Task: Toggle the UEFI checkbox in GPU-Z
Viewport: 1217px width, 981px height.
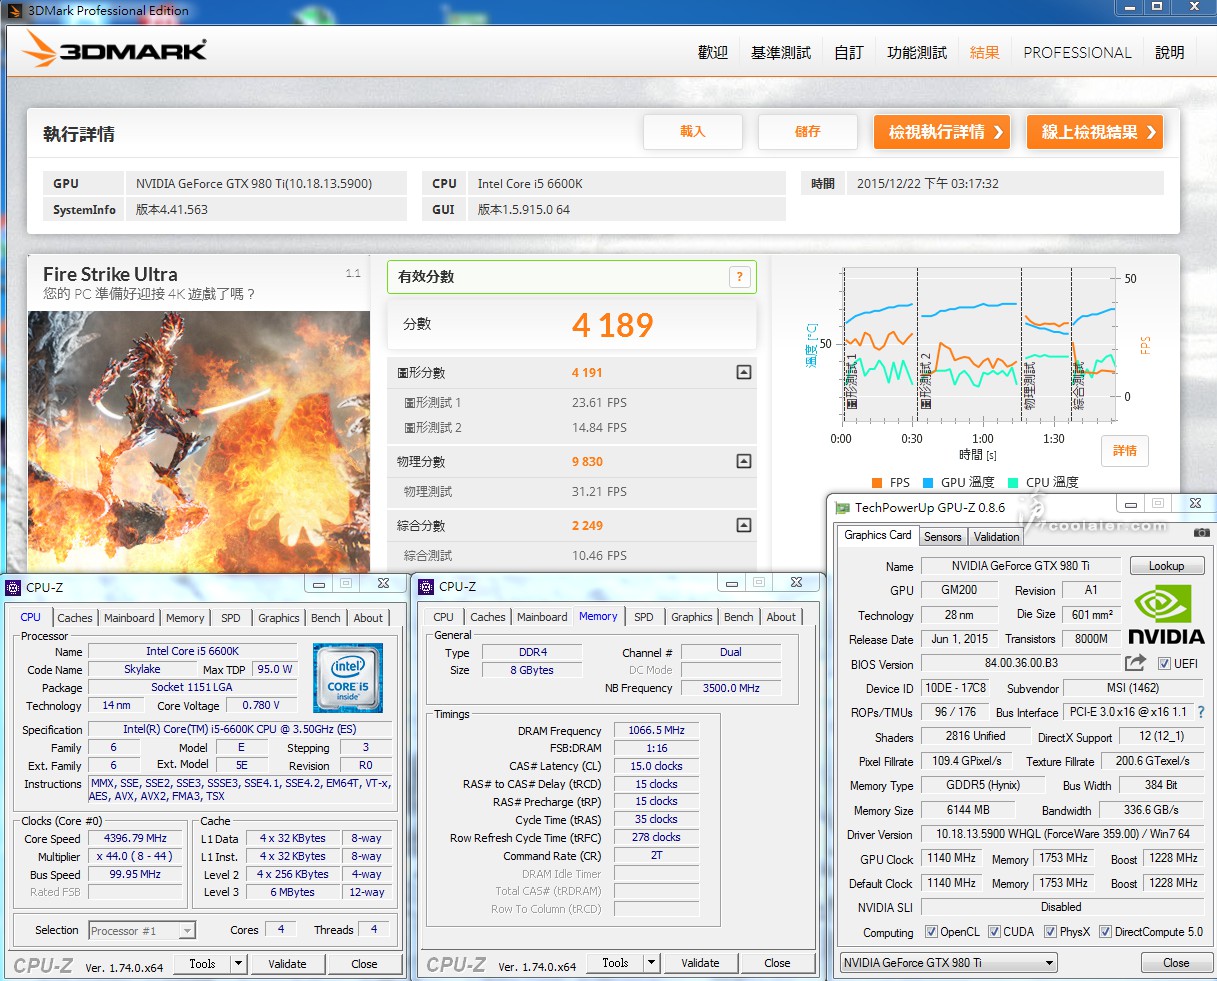Action: coord(1163,664)
